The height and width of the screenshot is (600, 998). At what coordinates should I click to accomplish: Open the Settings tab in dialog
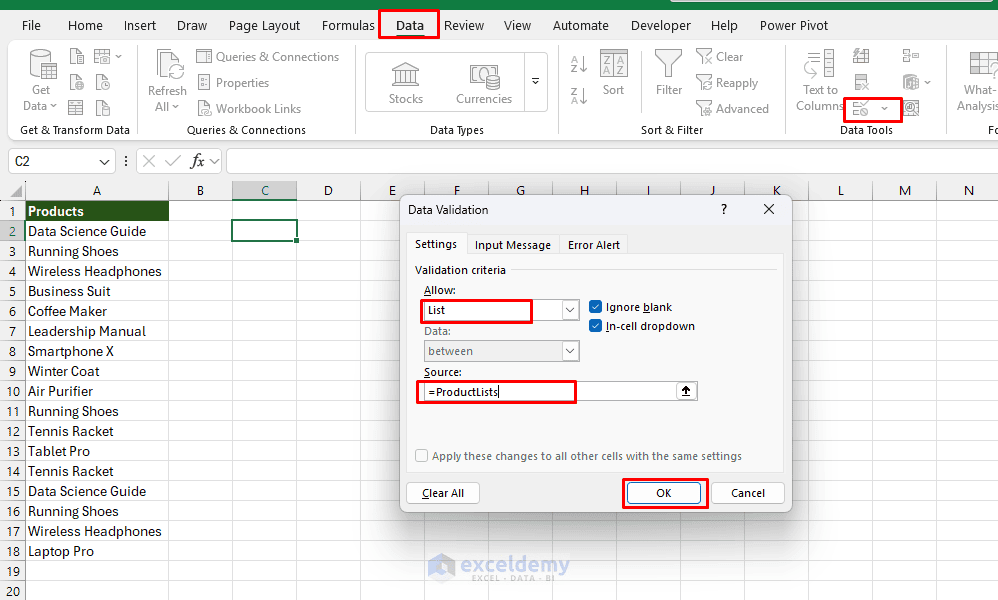pos(436,244)
